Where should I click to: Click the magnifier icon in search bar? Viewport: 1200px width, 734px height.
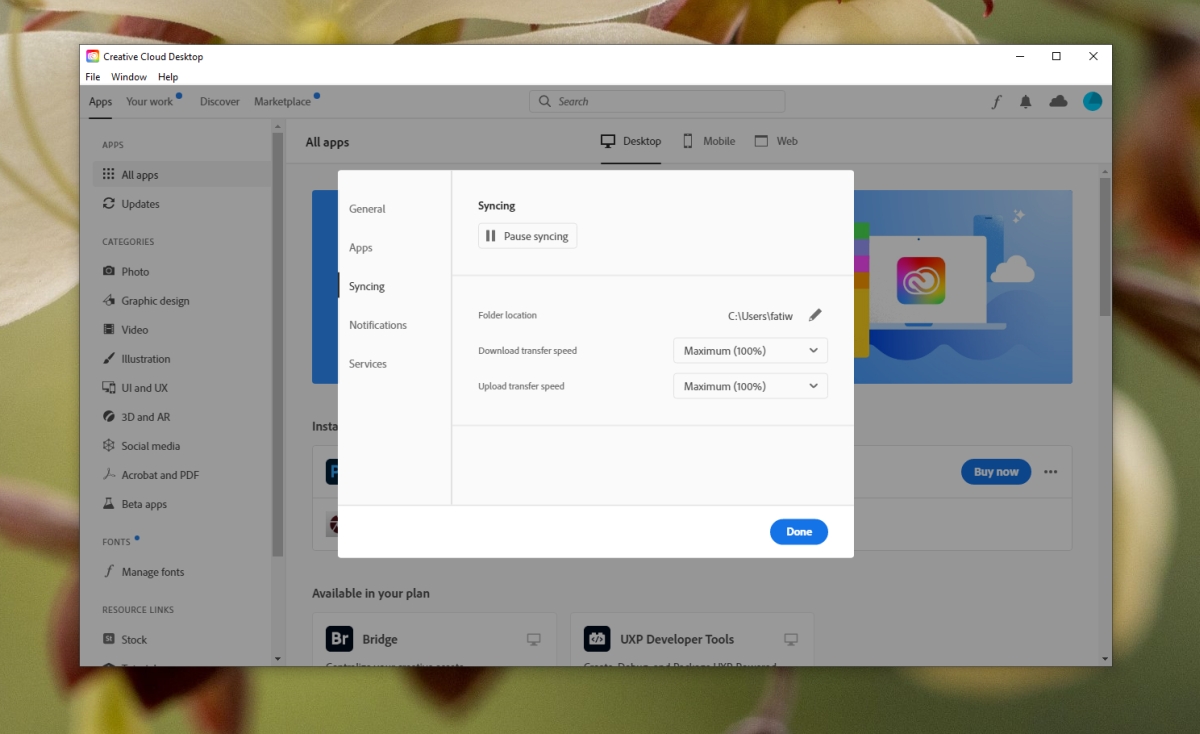[545, 101]
